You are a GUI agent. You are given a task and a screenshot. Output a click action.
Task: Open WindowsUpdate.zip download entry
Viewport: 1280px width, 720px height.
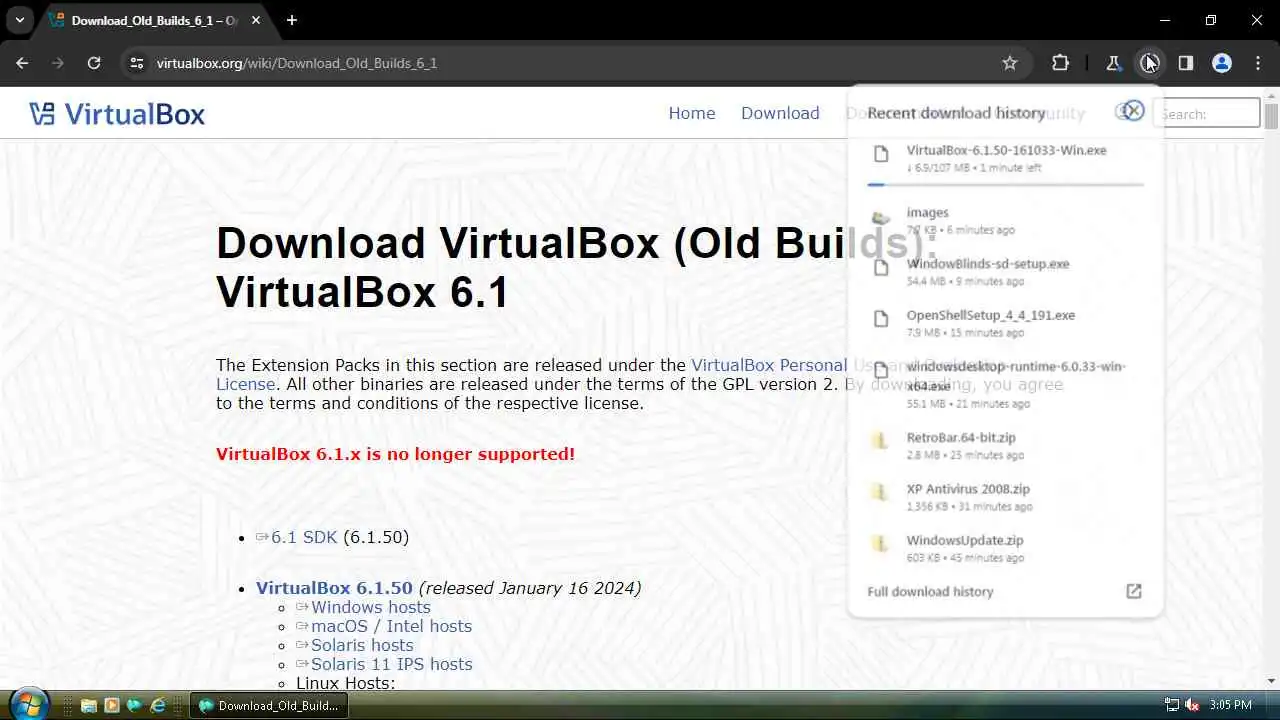(1005, 548)
